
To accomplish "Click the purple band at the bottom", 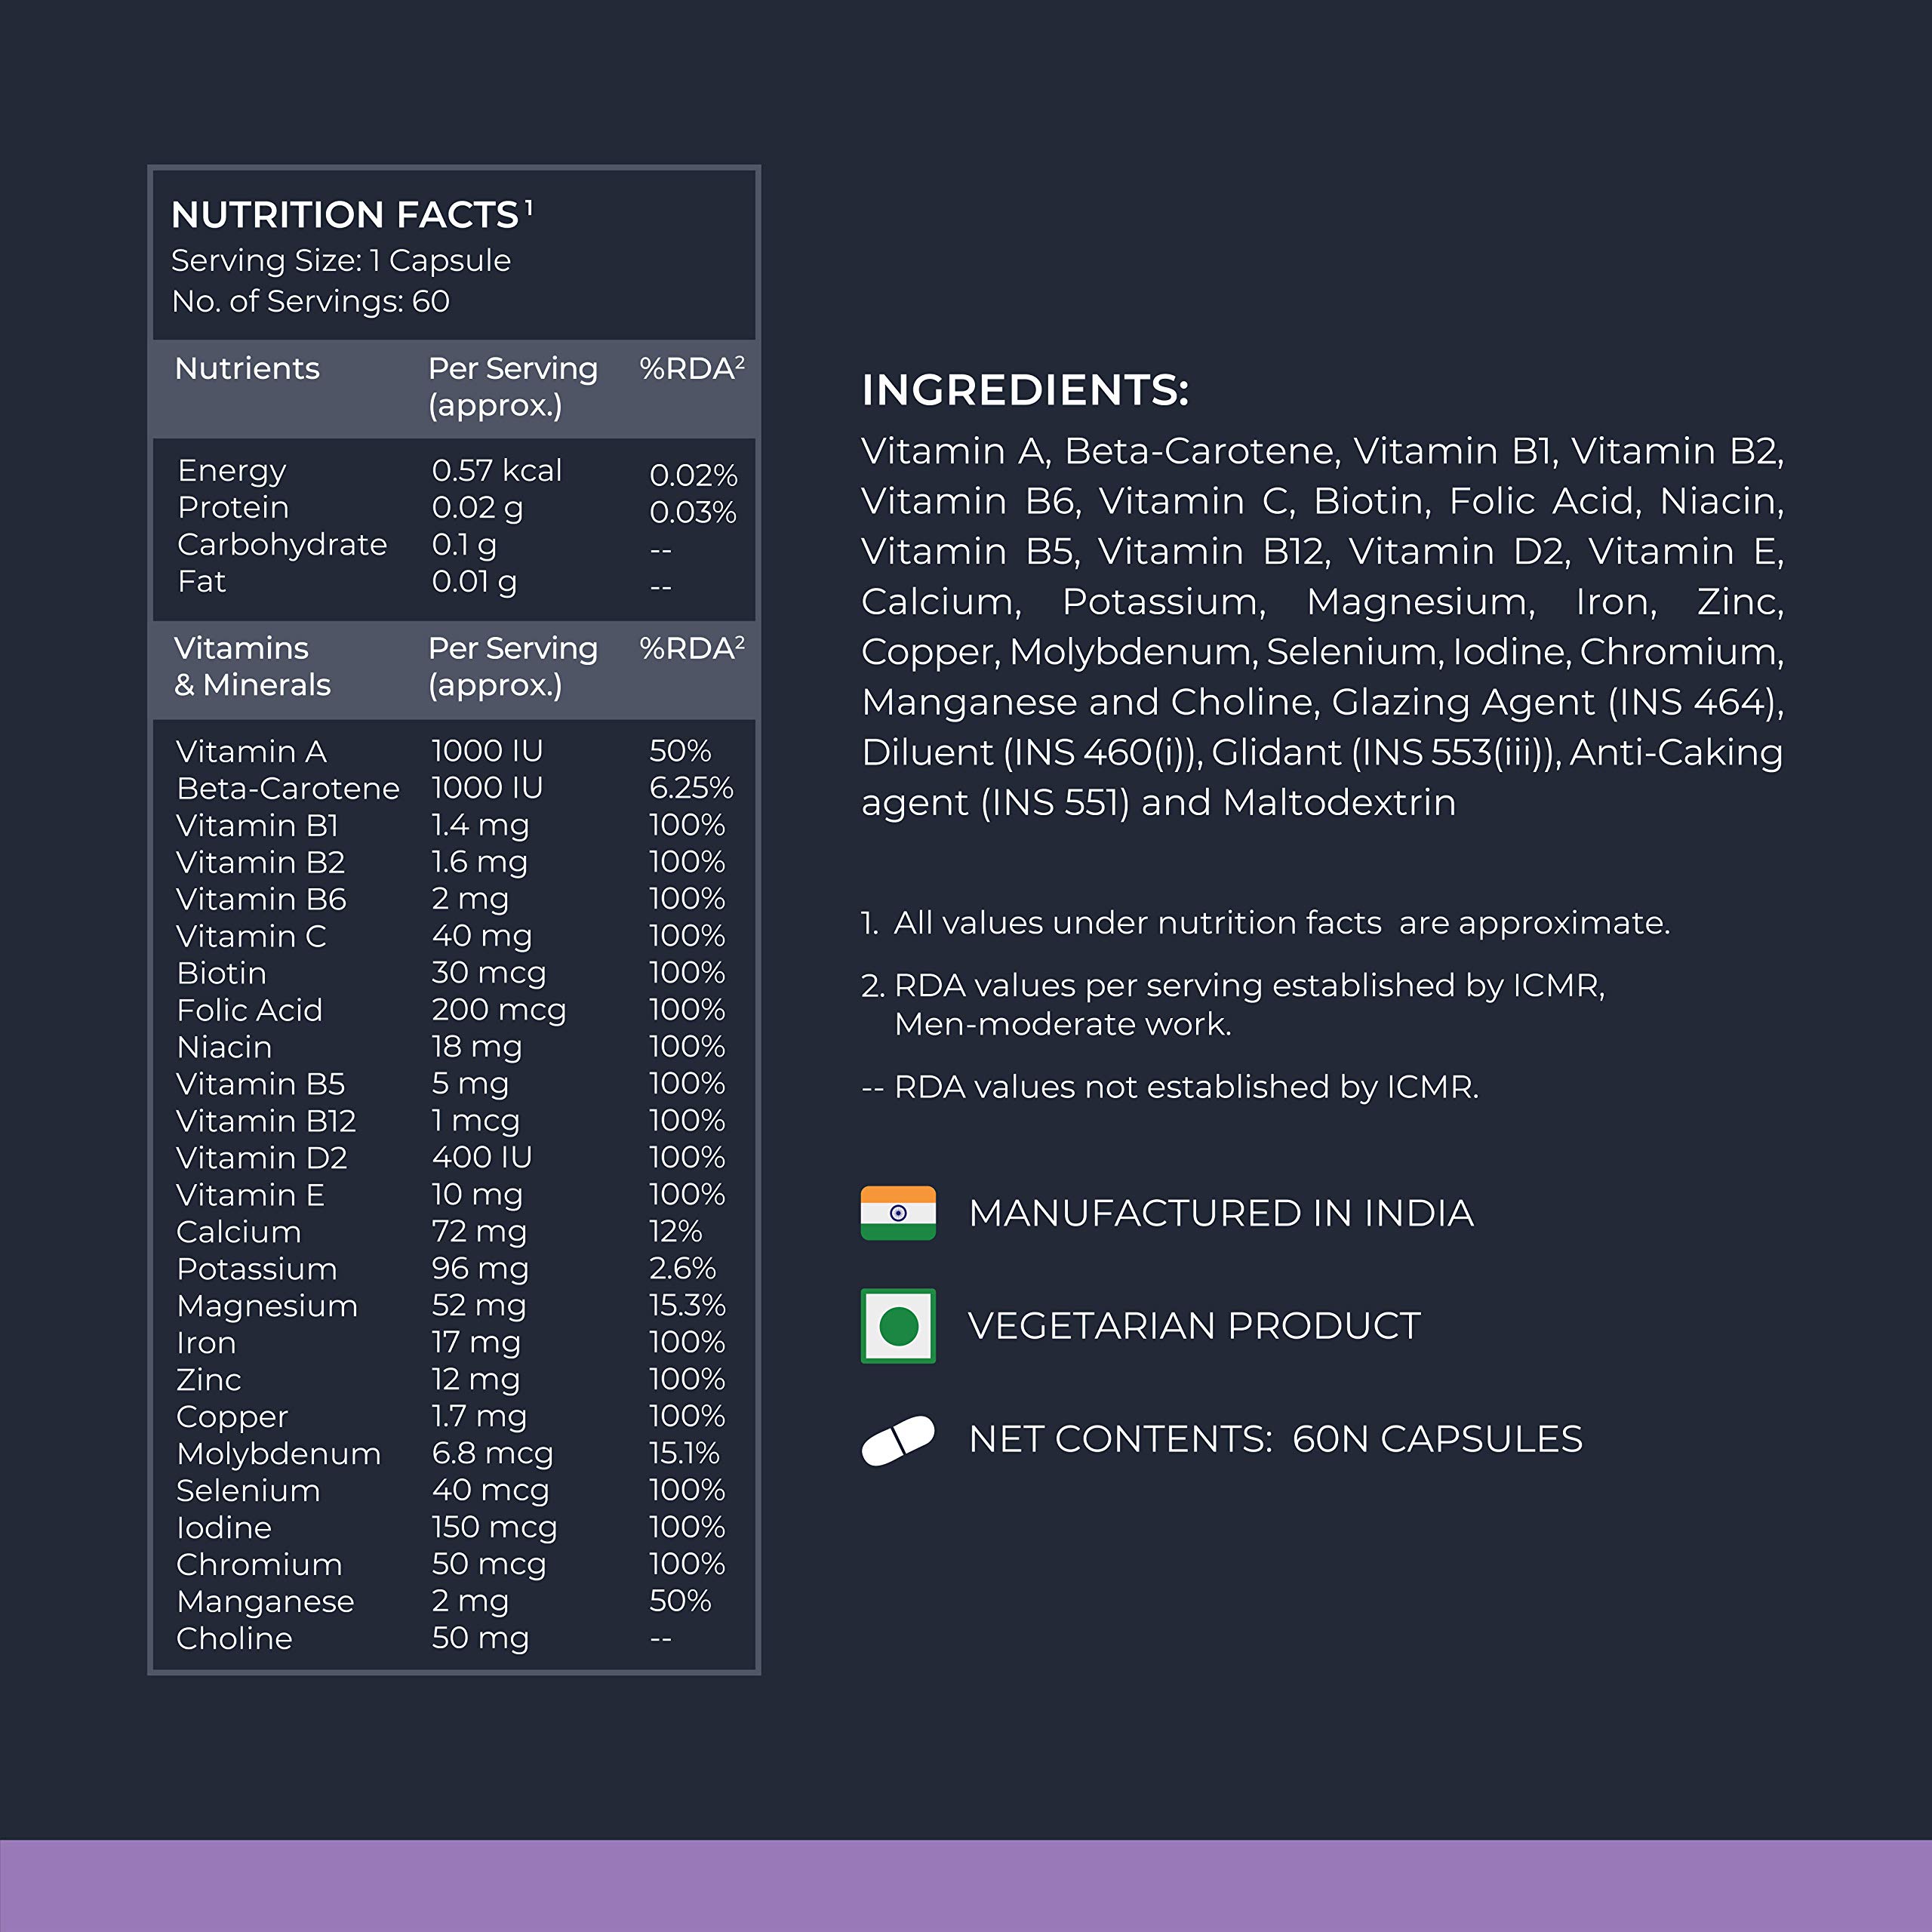I will click(966, 1886).
